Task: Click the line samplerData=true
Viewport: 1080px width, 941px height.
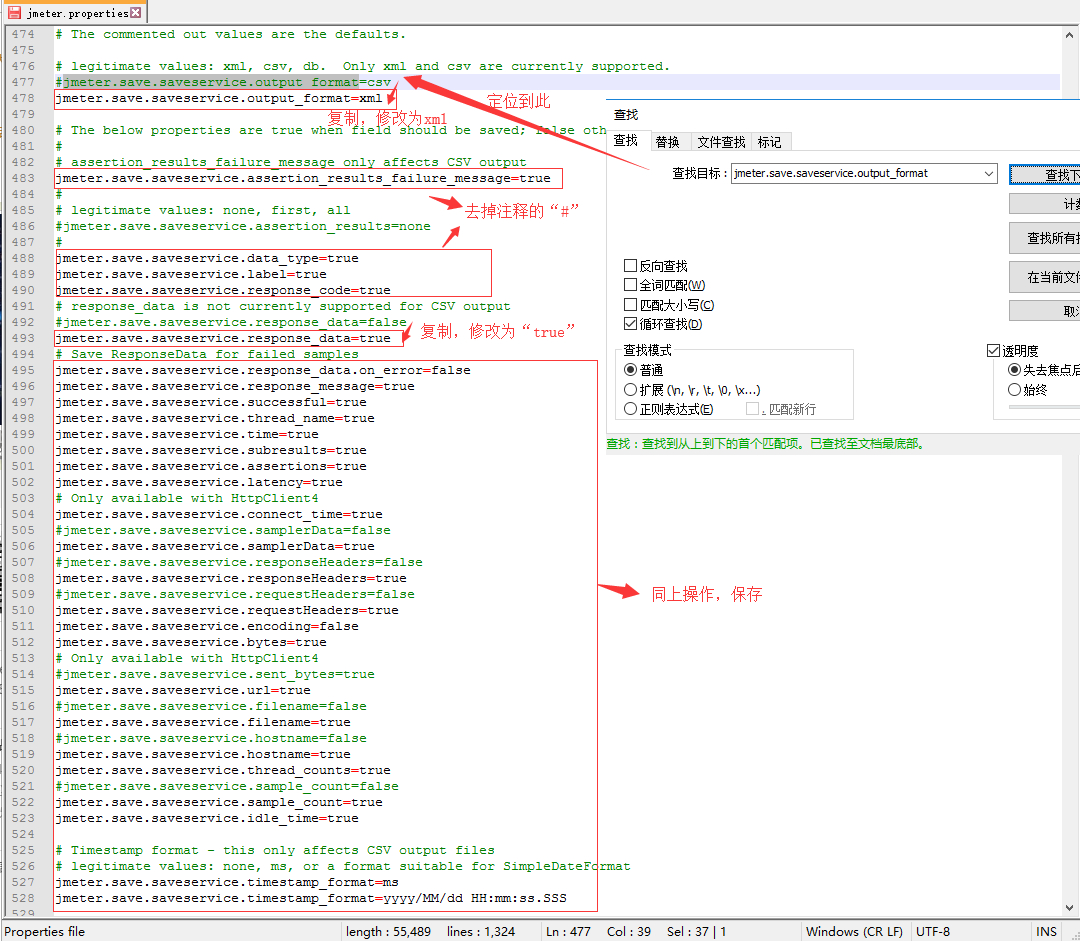Action: pos(215,546)
